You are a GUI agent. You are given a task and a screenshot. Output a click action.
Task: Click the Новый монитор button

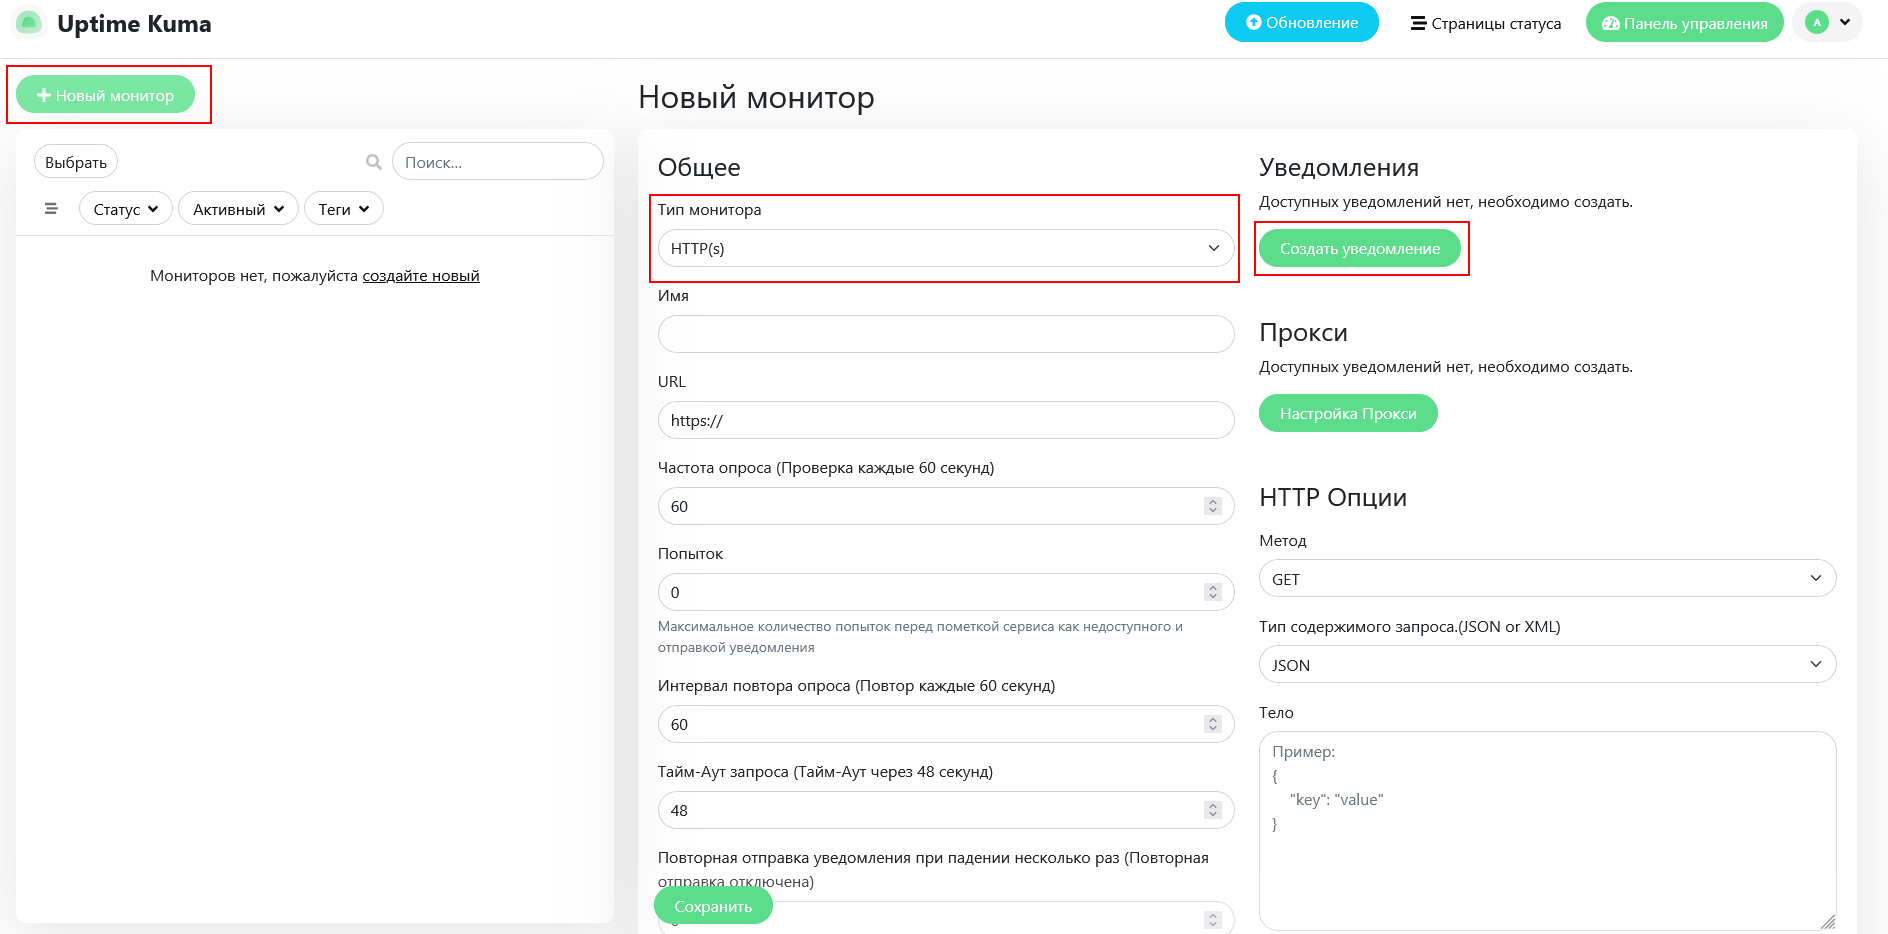105,95
